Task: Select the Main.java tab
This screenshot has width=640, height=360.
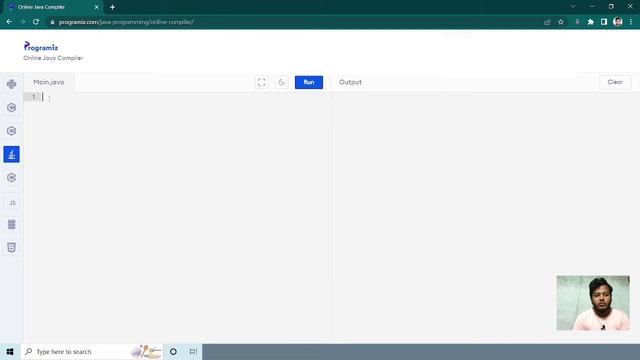Action: pos(49,82)
